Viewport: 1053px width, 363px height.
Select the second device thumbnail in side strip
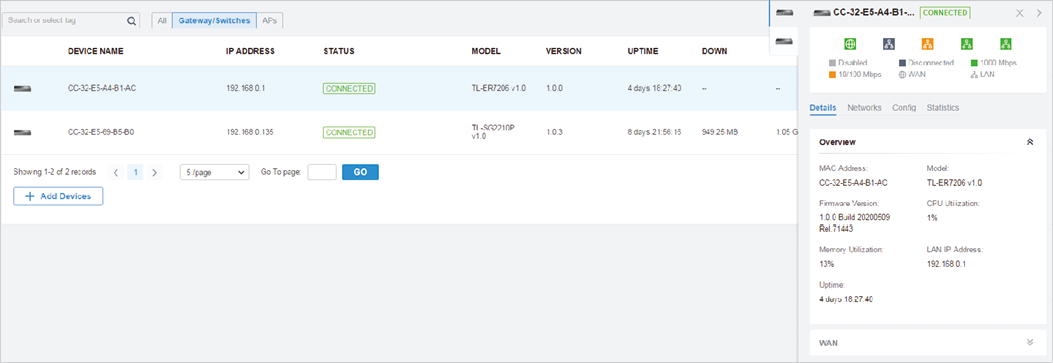click(x=784, y=42)
